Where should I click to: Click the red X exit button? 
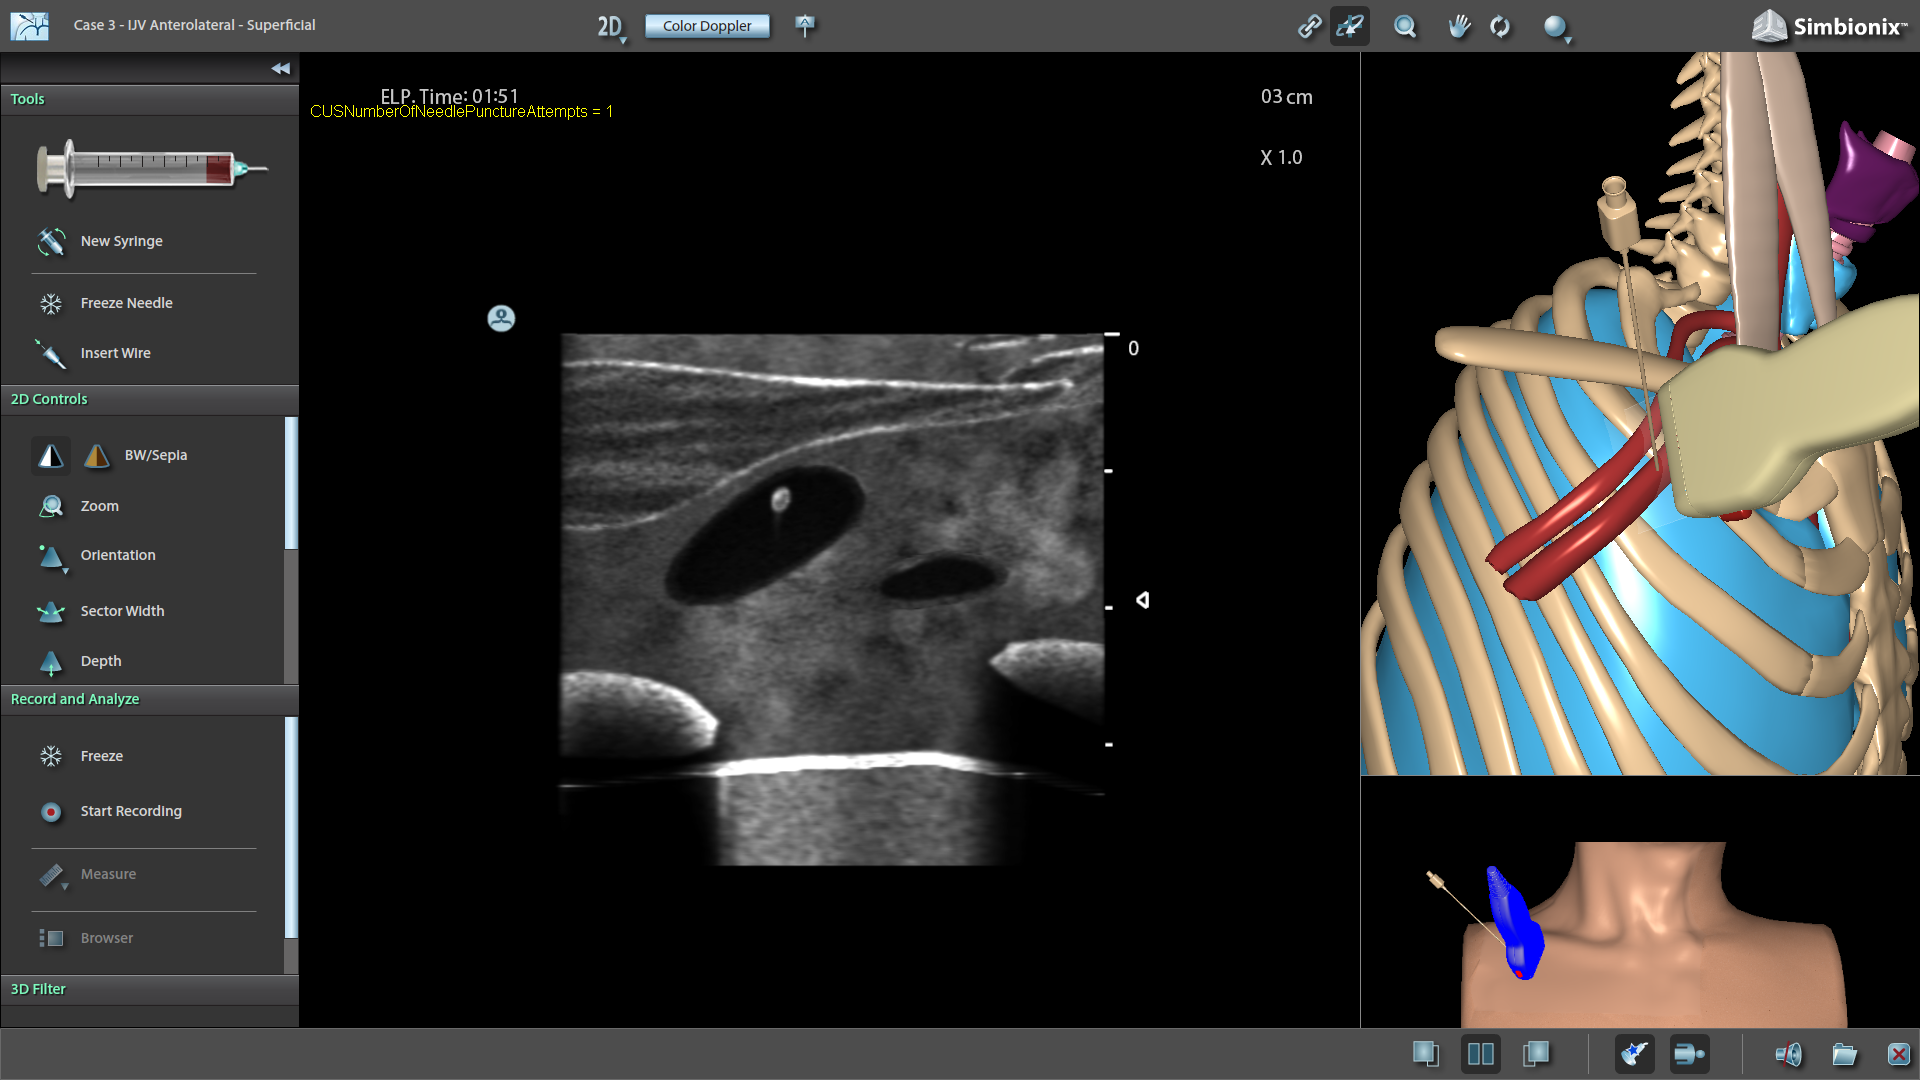pos(1898,1054)
